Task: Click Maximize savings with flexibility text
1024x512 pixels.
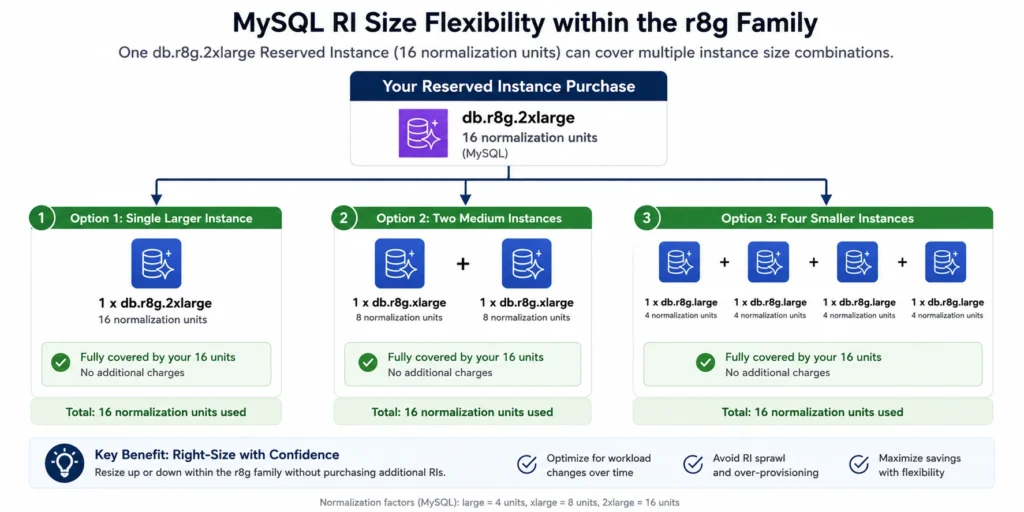Action: click(920, 465)
